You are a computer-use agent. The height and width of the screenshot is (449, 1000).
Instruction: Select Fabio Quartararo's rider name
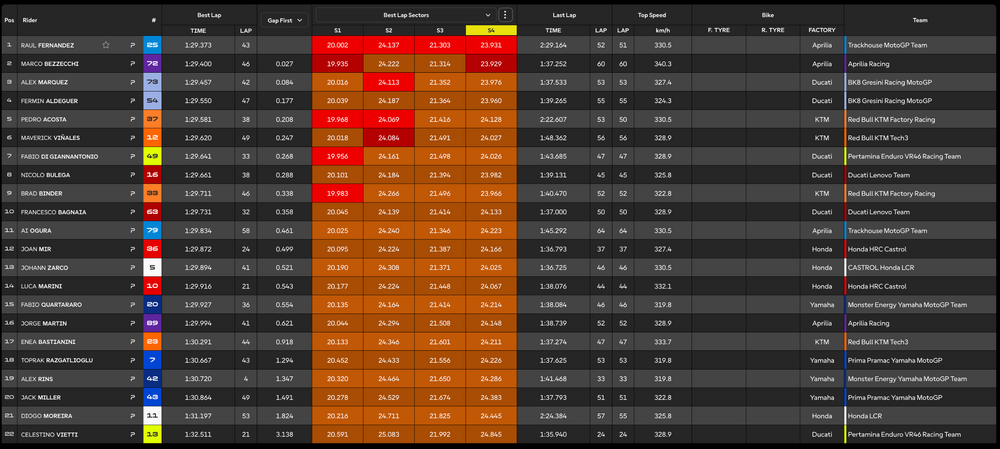(54, 305)
